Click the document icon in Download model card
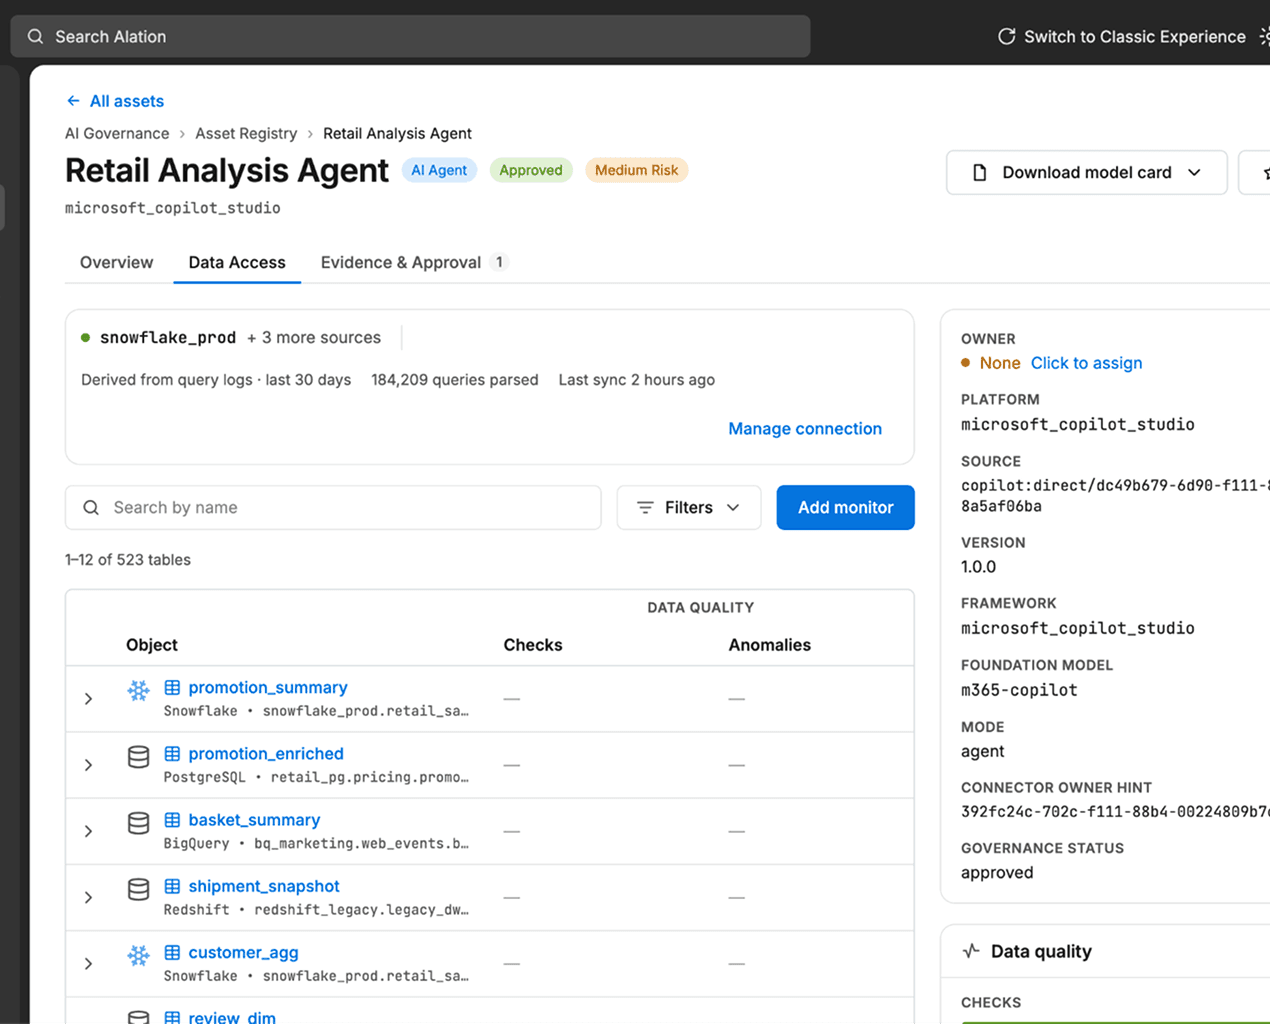 pos(980,173)
